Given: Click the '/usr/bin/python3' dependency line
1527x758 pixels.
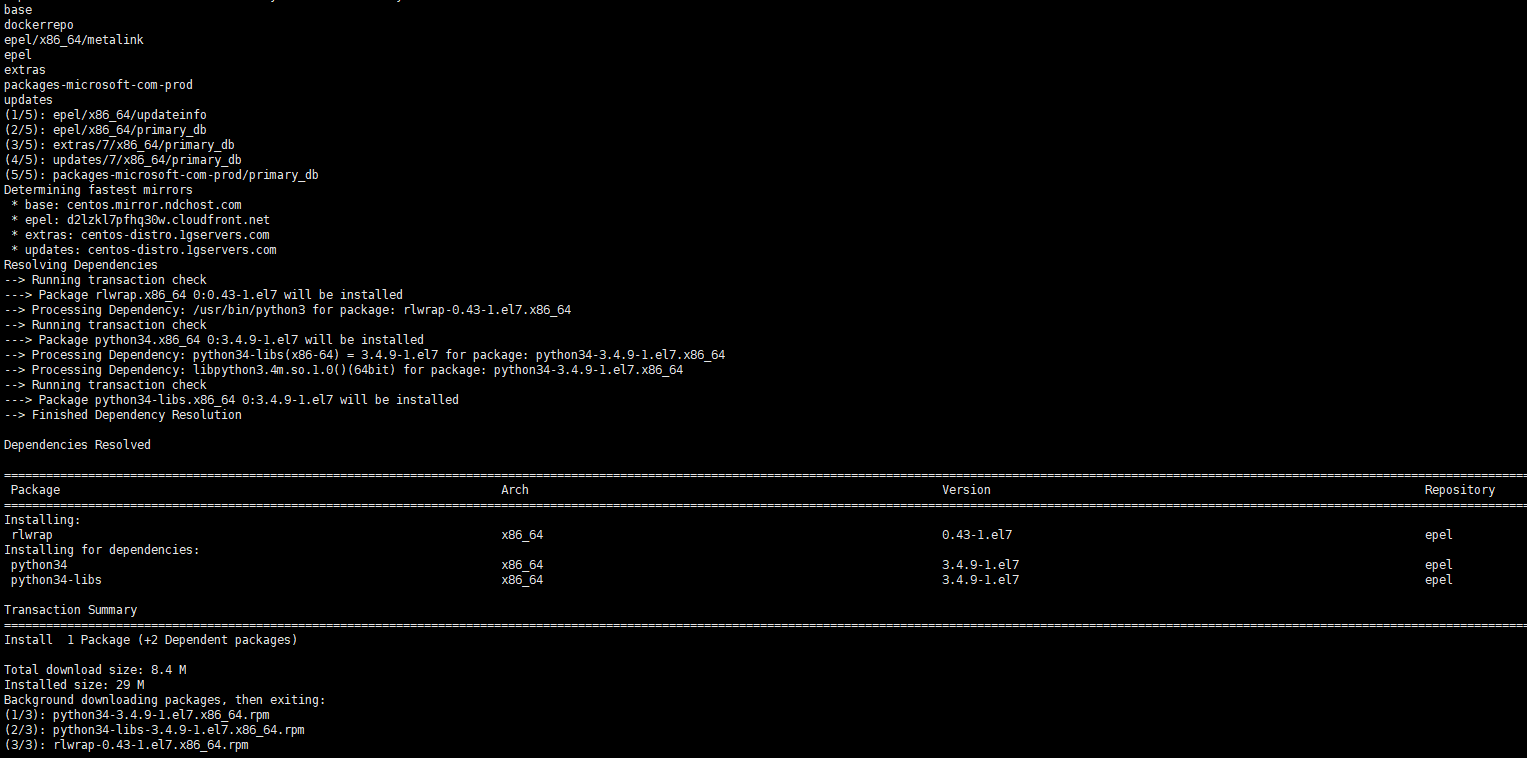Looking at the screenshot, I should (x=287, y=310).
